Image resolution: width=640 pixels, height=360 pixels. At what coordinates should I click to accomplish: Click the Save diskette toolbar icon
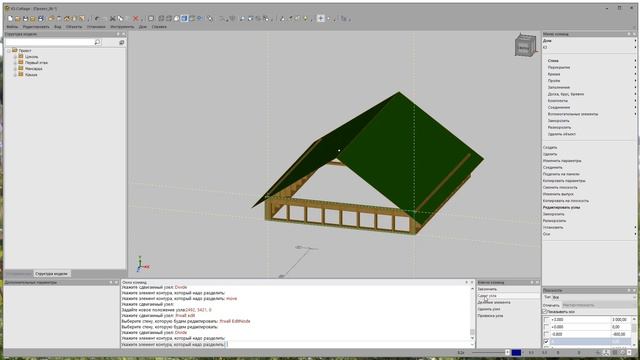[x=25, y=19]
